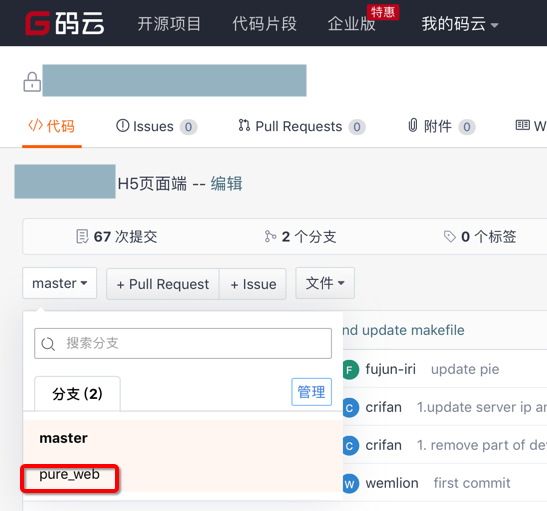547x511 pixels.
Task: Expand the 我的码云 dropdown
Action: (x=460, y=24)
